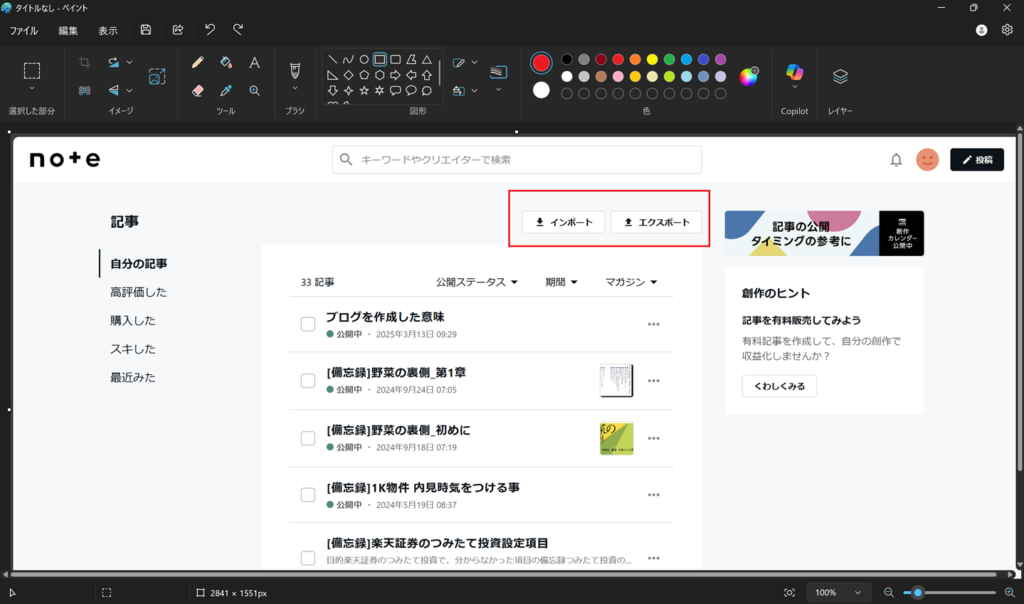The width and height of the screenshot is (1024, 604).
Task: Check the box for [備忘録]1K物件 article
Action: (308, 495)
